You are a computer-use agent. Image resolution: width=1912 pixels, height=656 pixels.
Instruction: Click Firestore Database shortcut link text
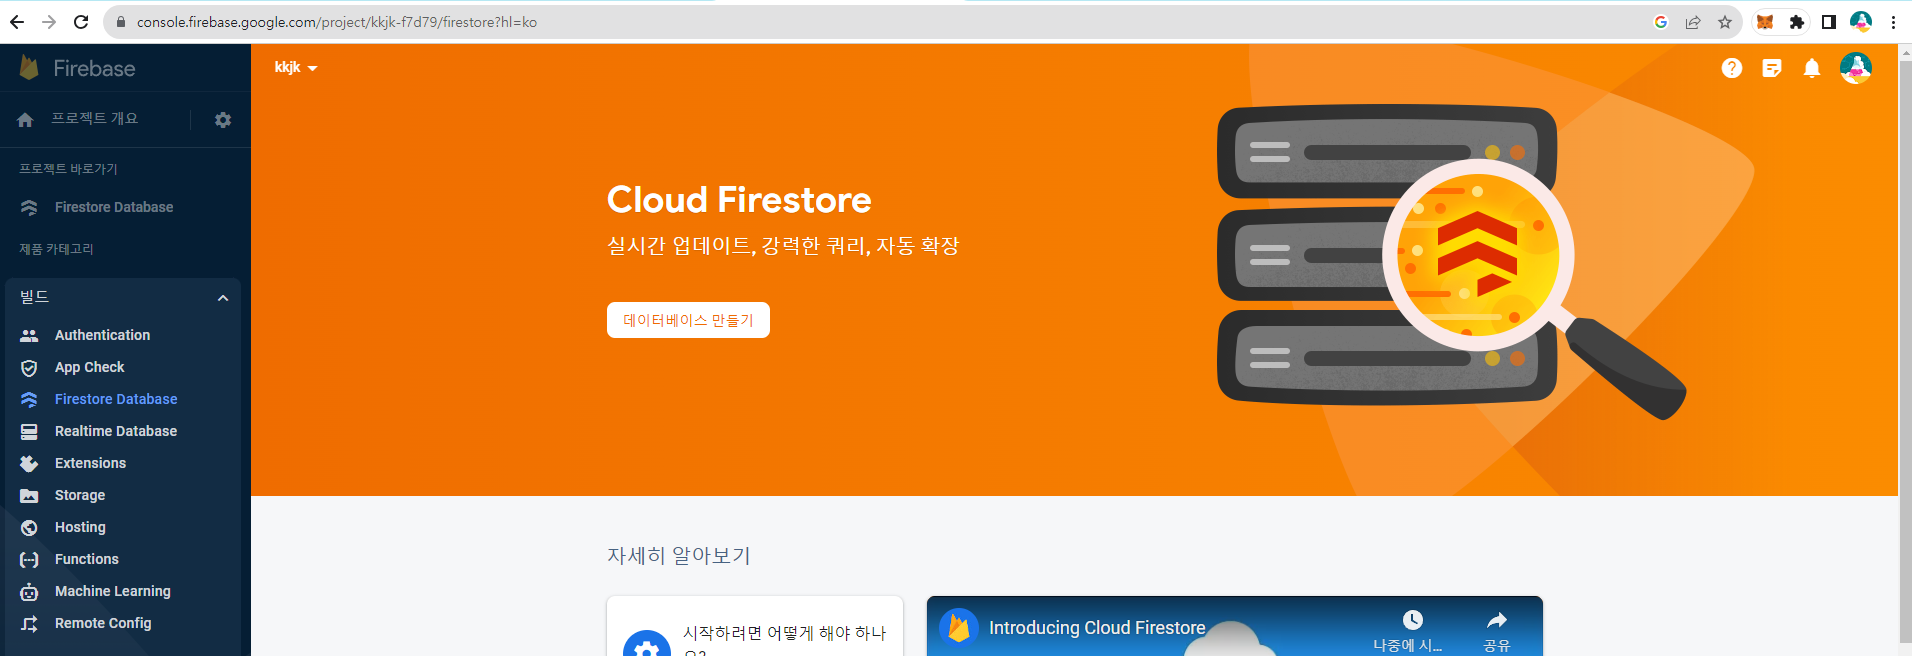(x=114, y=207)
